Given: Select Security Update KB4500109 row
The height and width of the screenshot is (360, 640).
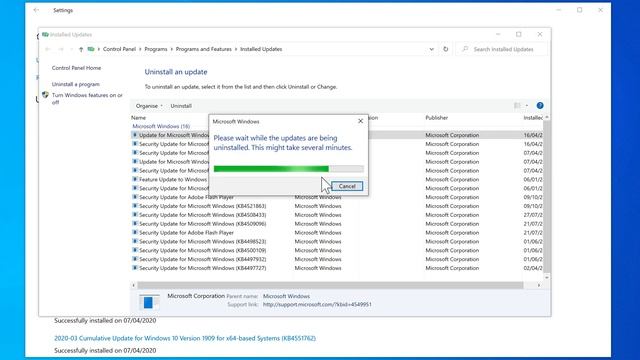Looking at the screenshot, I should click(x=337, y=250).
